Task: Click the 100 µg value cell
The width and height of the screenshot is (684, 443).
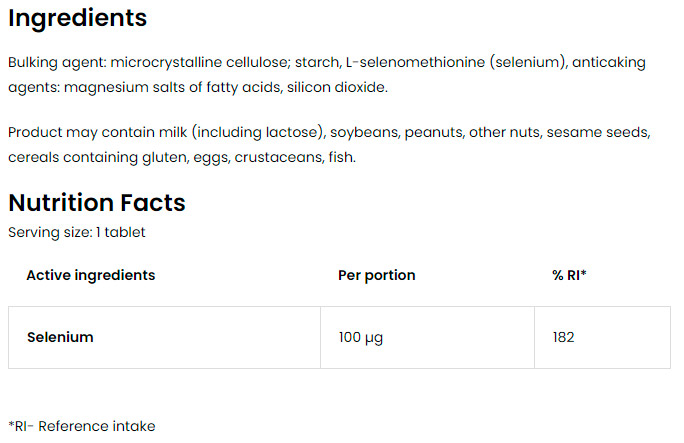Action: 428,337
